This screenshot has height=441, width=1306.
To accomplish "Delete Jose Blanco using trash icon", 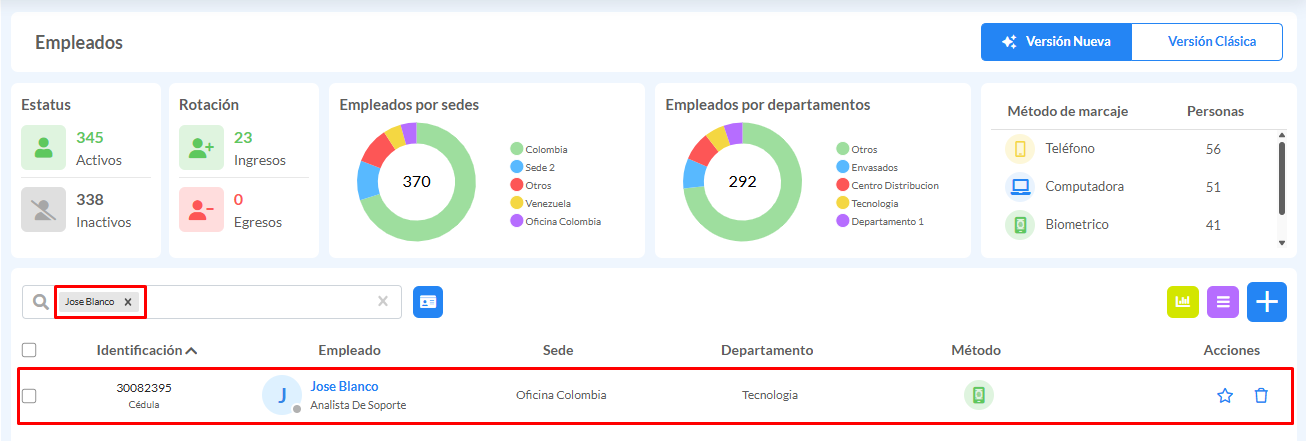I will click(1261, 395).
